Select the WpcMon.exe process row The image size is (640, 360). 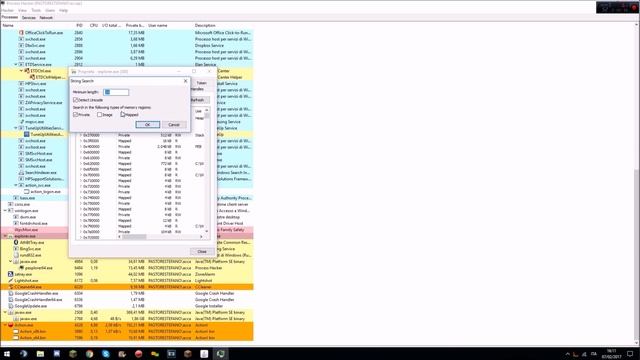coord(127,230)
